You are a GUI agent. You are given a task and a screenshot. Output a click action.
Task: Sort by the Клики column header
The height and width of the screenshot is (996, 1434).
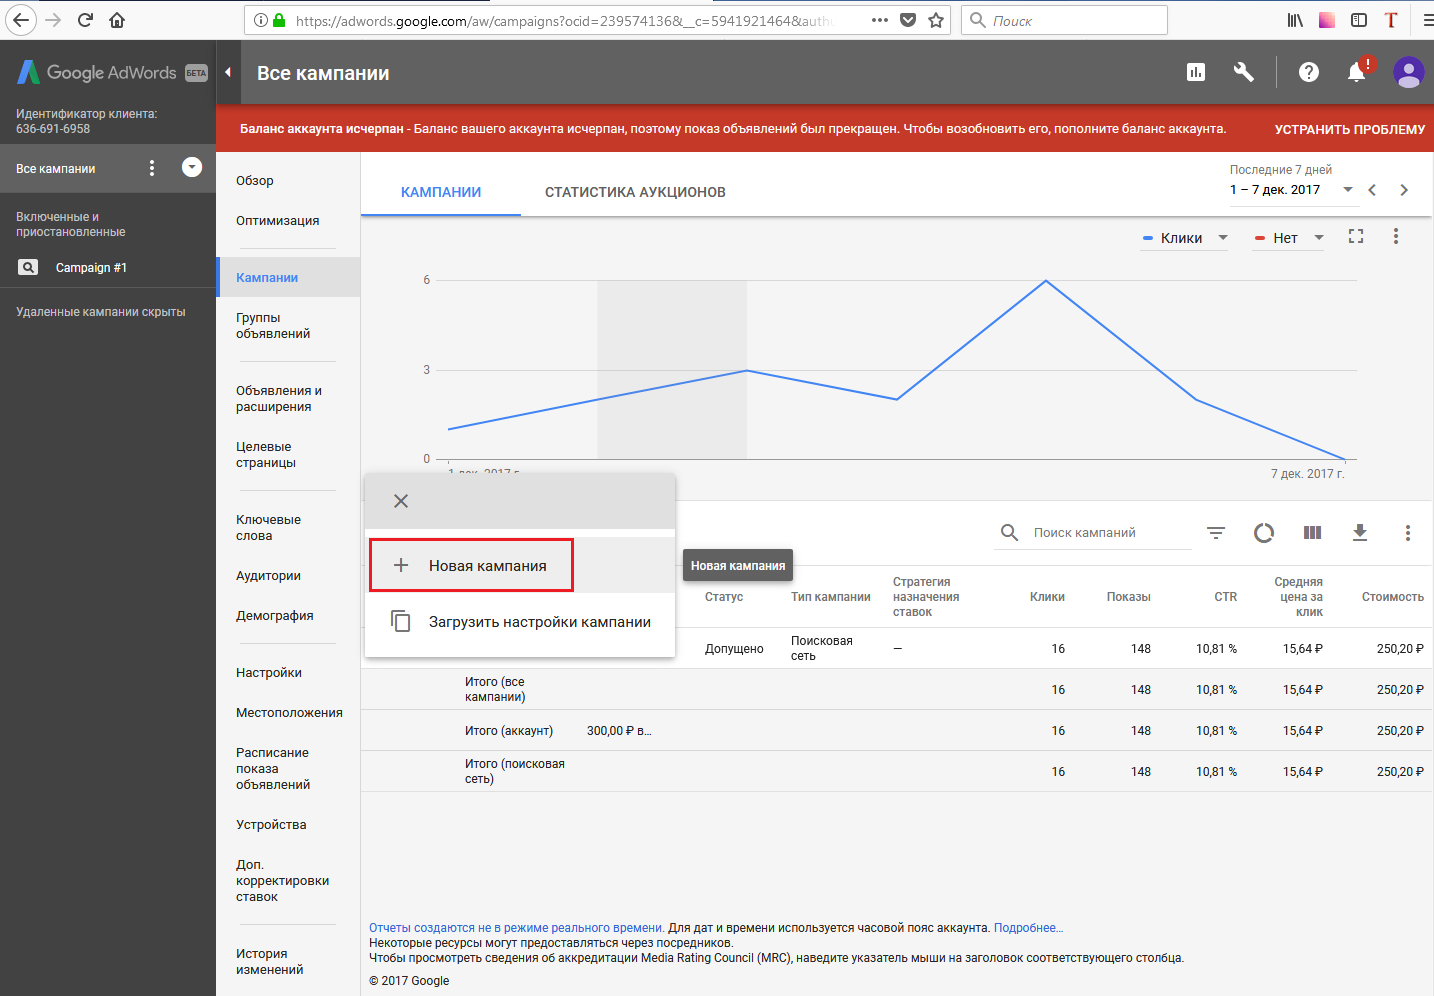click(1047, 597)
